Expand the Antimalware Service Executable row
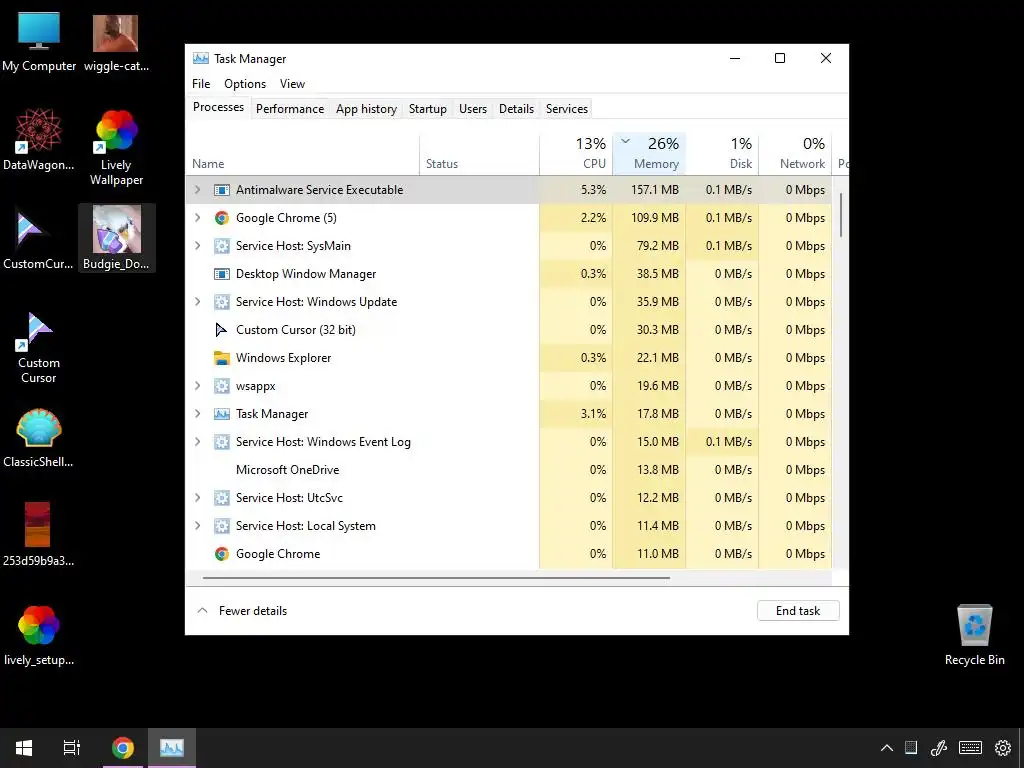The height and width of the screenshot is (768, 1024). (x=198, y=190)
